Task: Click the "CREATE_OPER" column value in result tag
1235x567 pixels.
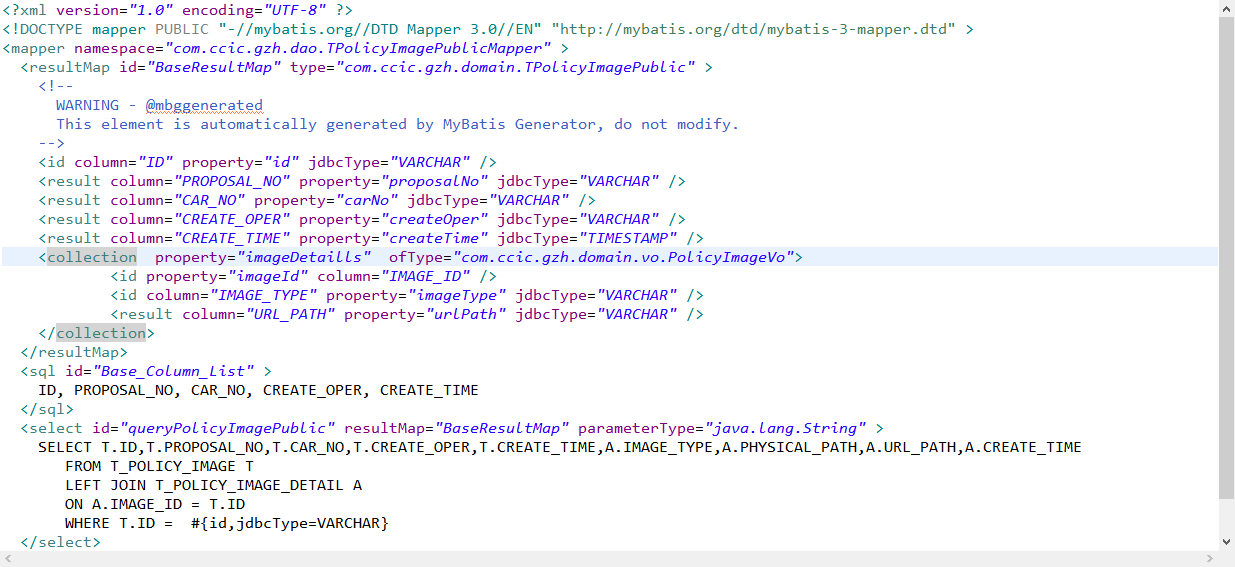Action: pyautogui.click(x=232, y=219)
